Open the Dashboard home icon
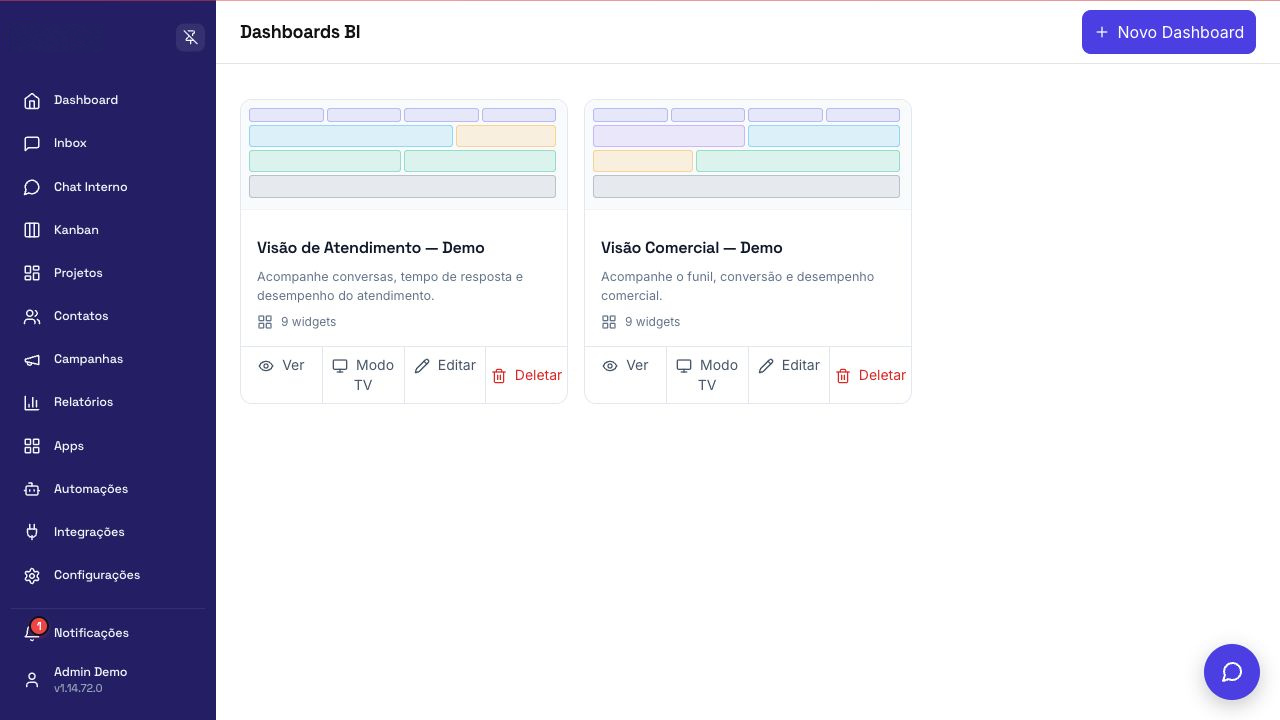Screen dimensions: 1280x720 [x=32, y=100]
